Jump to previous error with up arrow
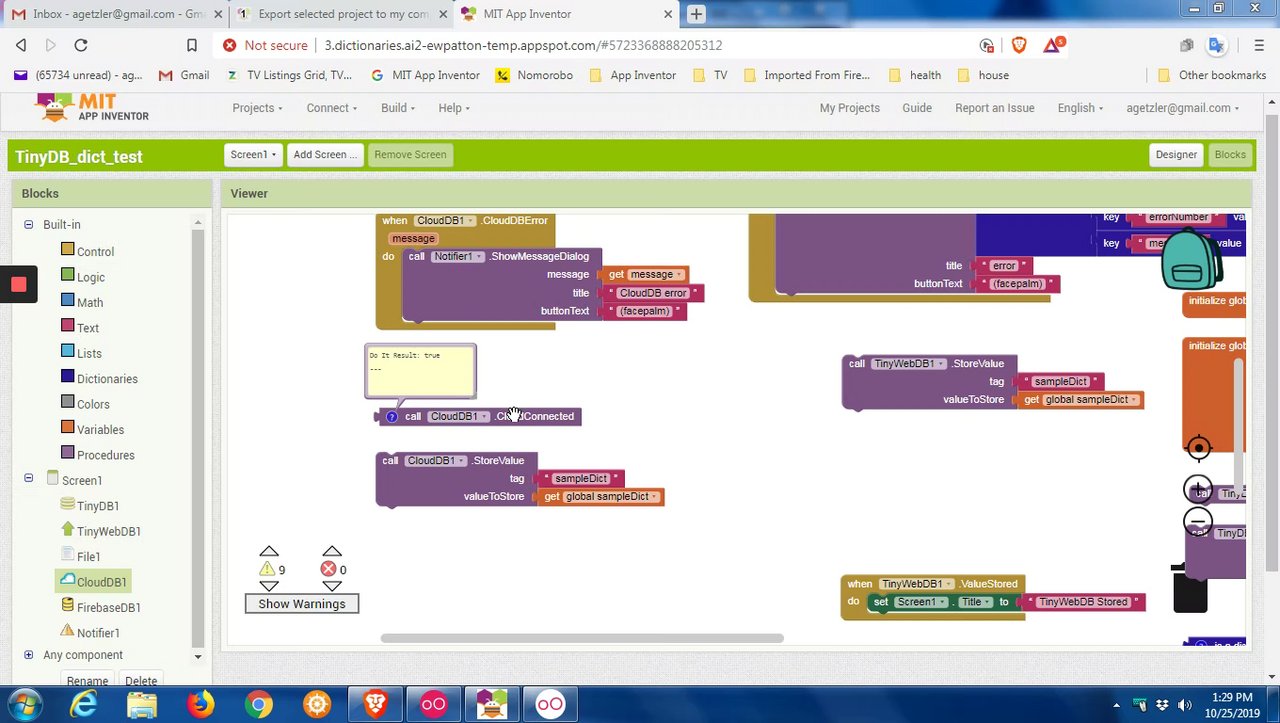This screenshot has height=723, width=1280. (332, 551)
